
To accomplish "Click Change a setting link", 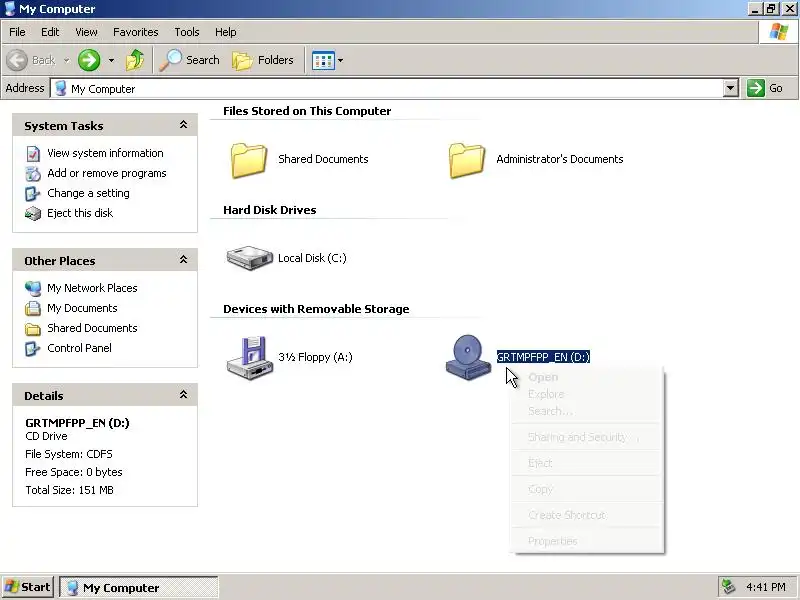I will [x=88, y=193].
